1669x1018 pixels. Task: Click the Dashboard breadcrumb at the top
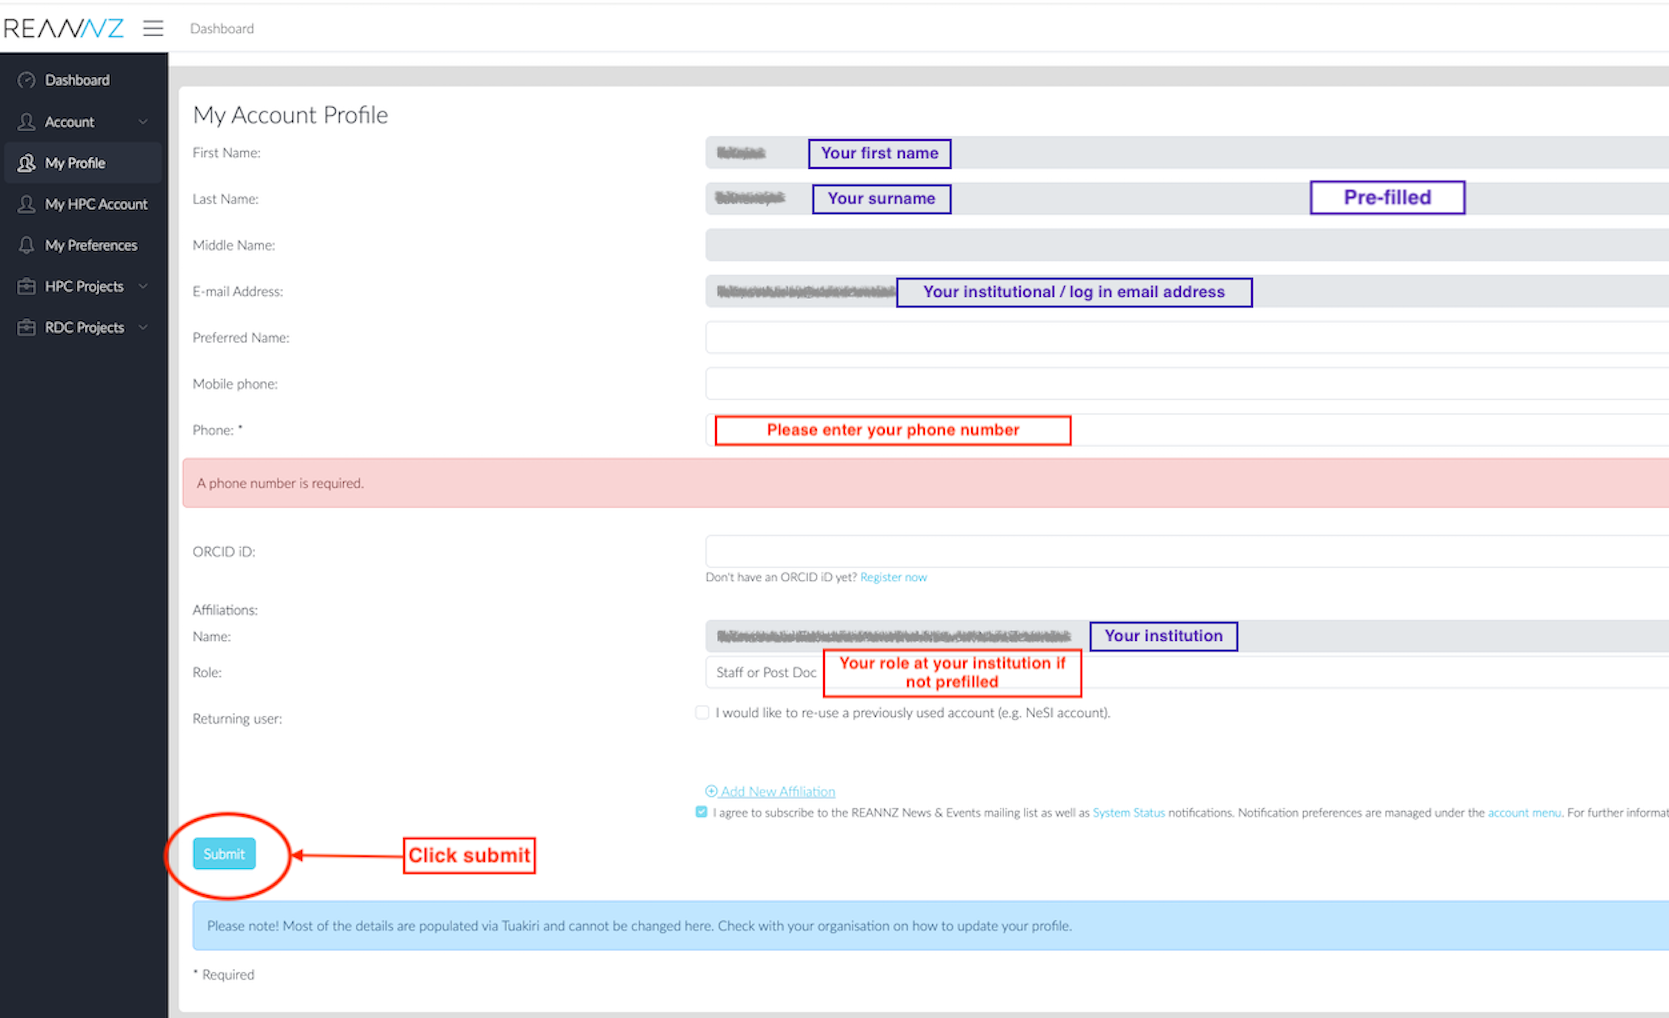(221, 28)
